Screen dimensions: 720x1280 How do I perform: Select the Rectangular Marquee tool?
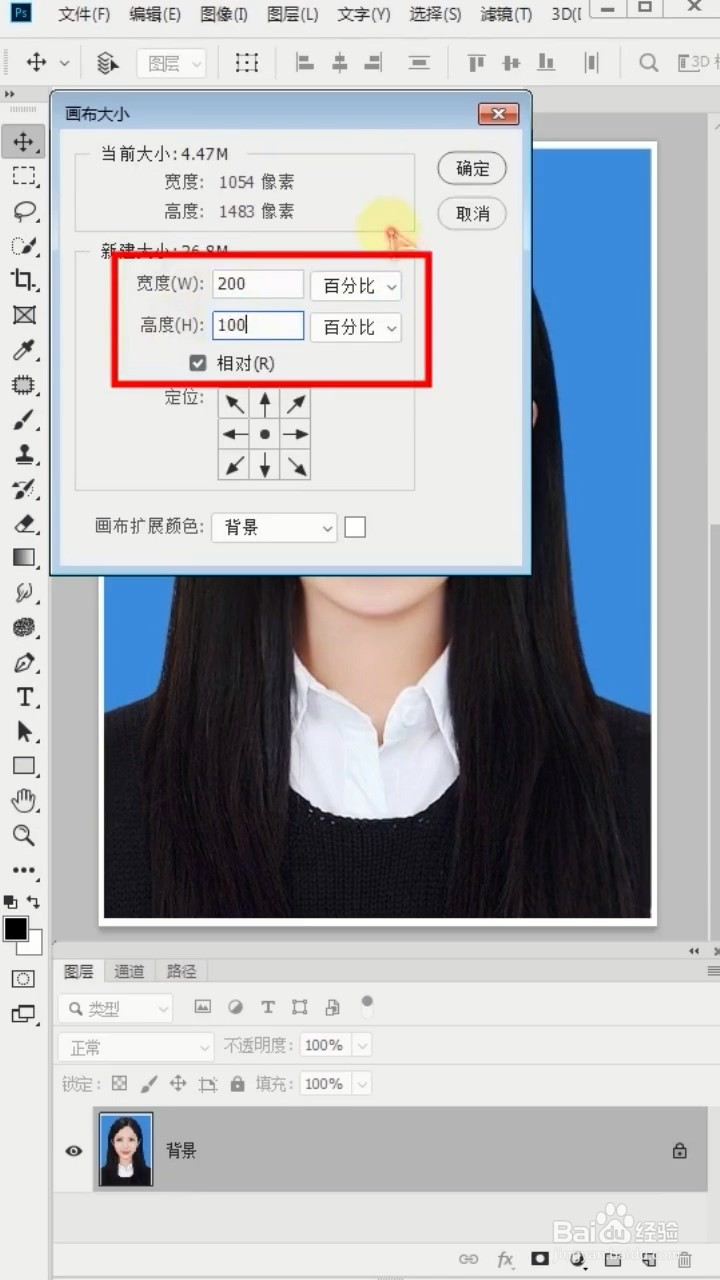pyautogui.click(x=24, y=176)
